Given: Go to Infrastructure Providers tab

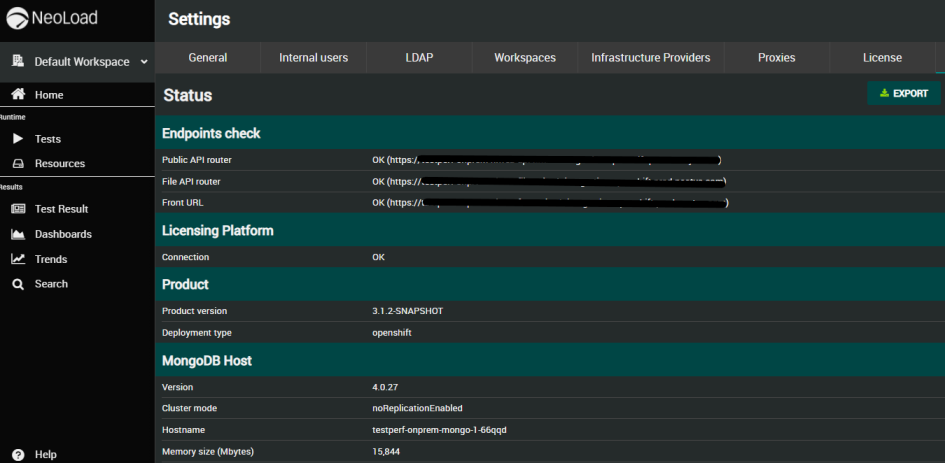Looking at the screenshot, I should point(650,58).
